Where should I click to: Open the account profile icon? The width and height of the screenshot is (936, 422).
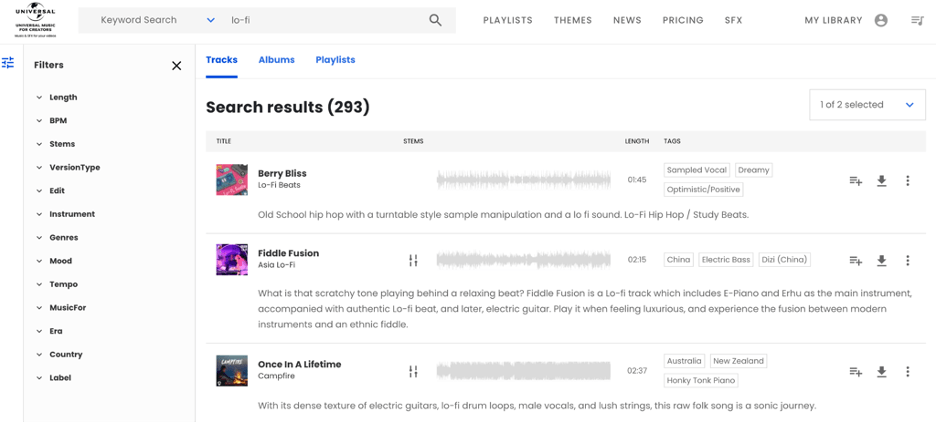point(881,20)
